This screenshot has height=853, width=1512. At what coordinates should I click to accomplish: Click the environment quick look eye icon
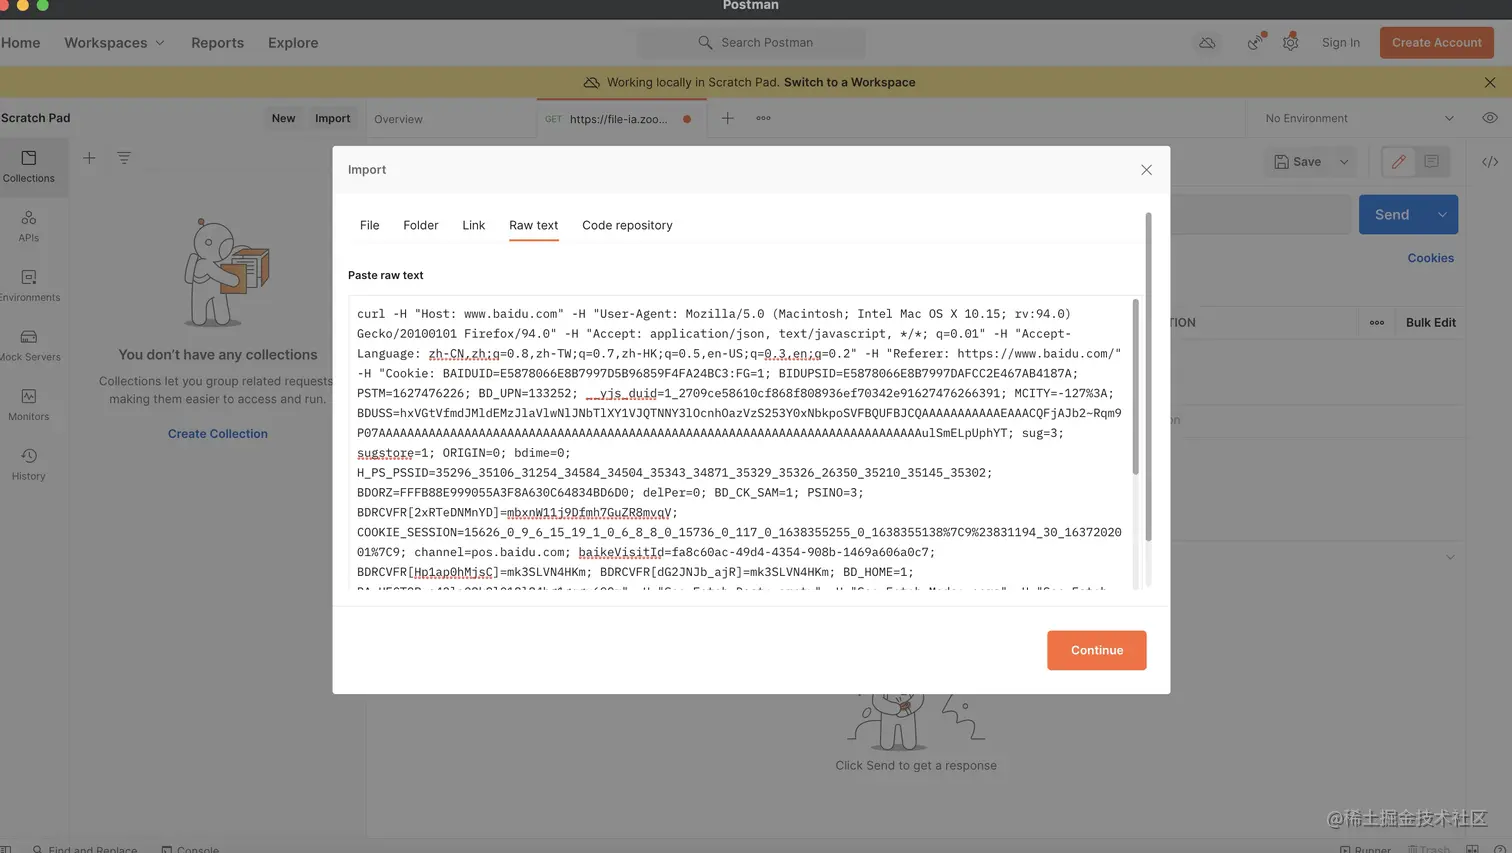pyautogui.click(x=1490, y=118)
